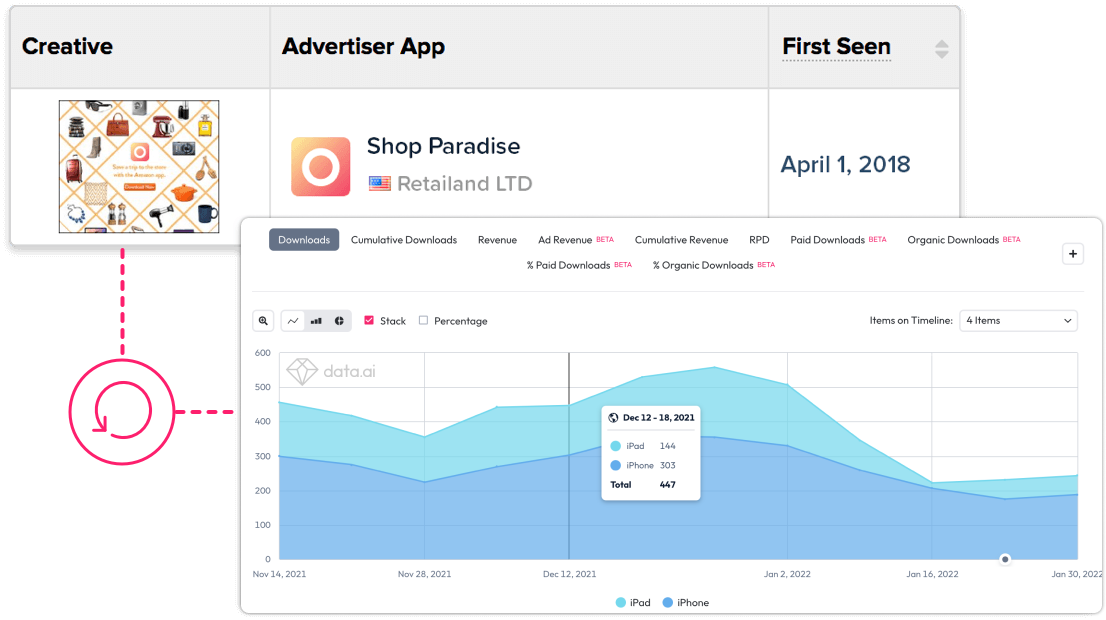The width and height of the screenshot is (1106, 620).
Task: Open the Items on Timeline dropdown
Action: [x=1018, y=321]
